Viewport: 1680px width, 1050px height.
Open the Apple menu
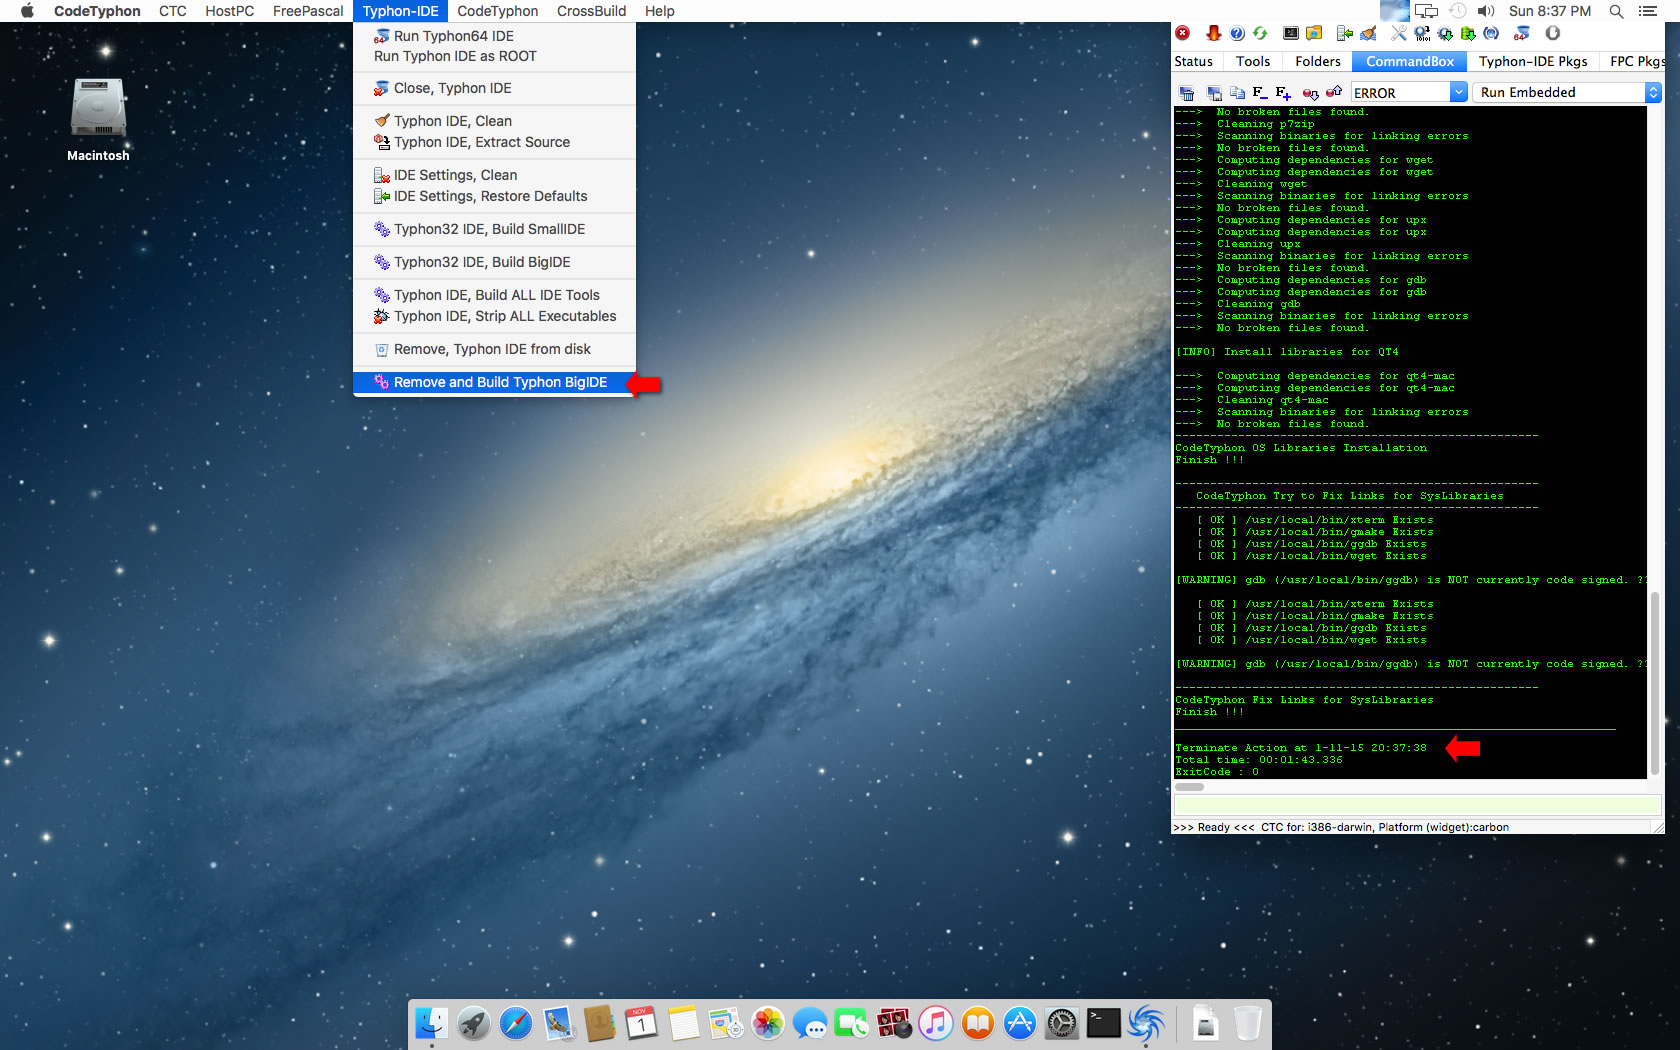pyautogui.click(x=27, y=11)
